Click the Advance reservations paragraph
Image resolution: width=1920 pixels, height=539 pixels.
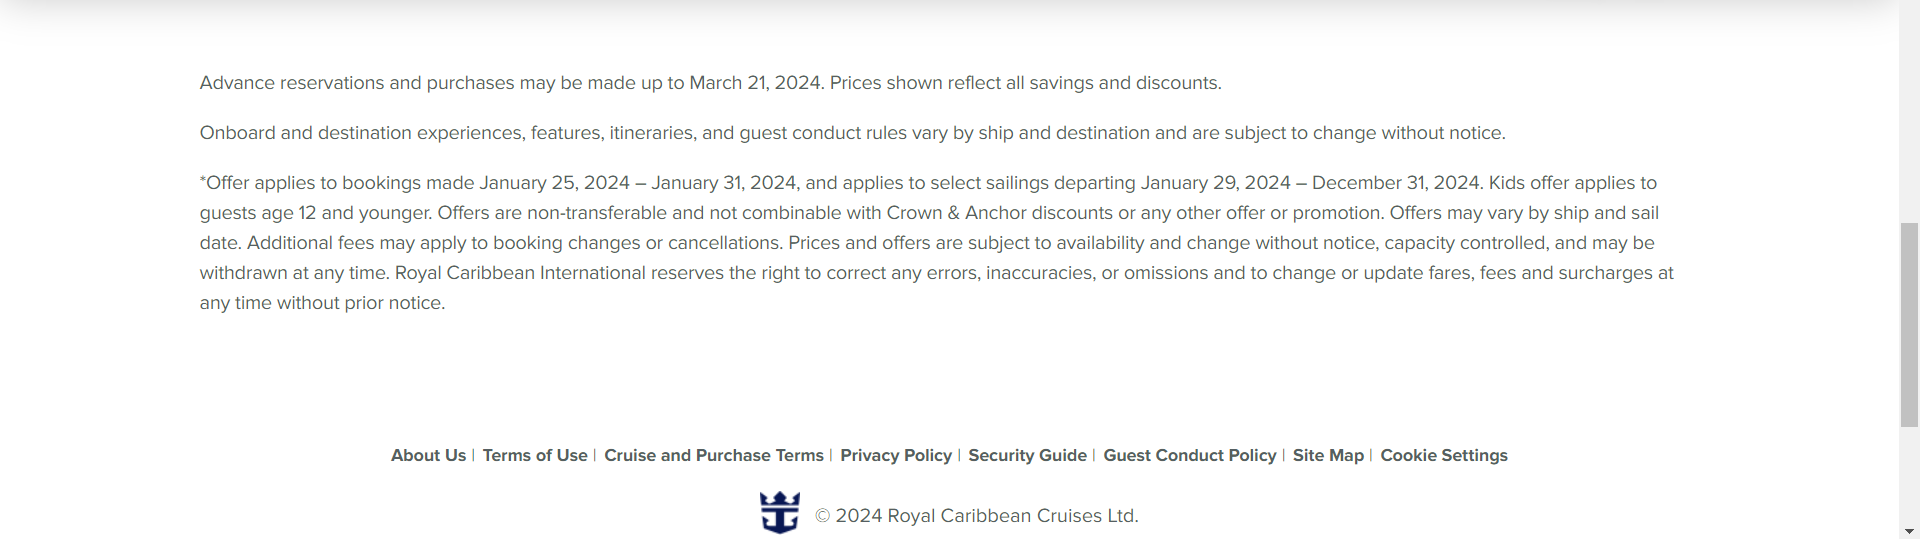pos(710,83)
